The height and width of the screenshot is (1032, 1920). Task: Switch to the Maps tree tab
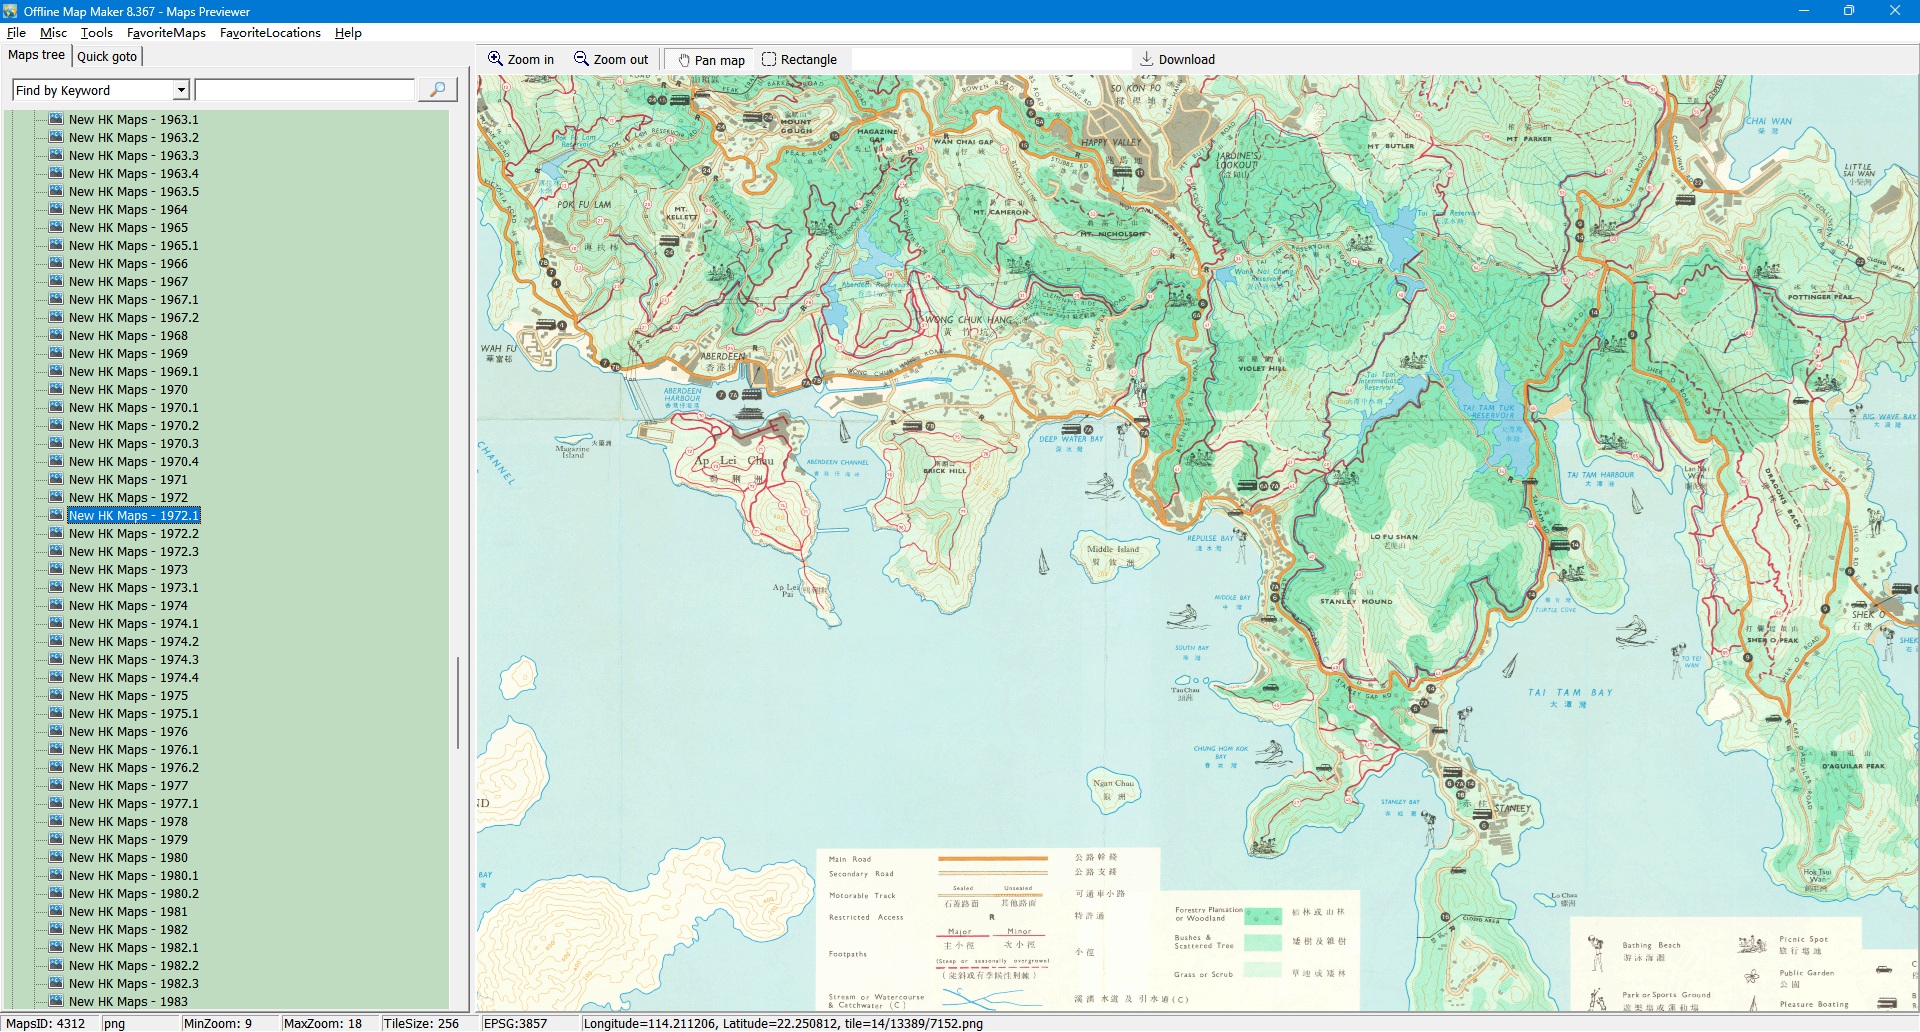[x=36, y=55]
